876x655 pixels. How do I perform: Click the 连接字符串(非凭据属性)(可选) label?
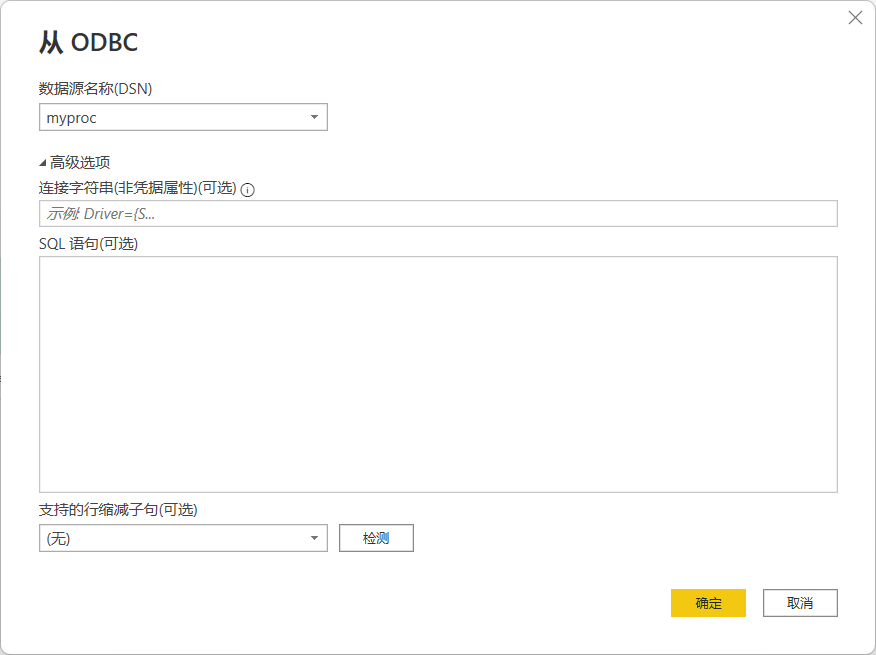tap(137, 188)
